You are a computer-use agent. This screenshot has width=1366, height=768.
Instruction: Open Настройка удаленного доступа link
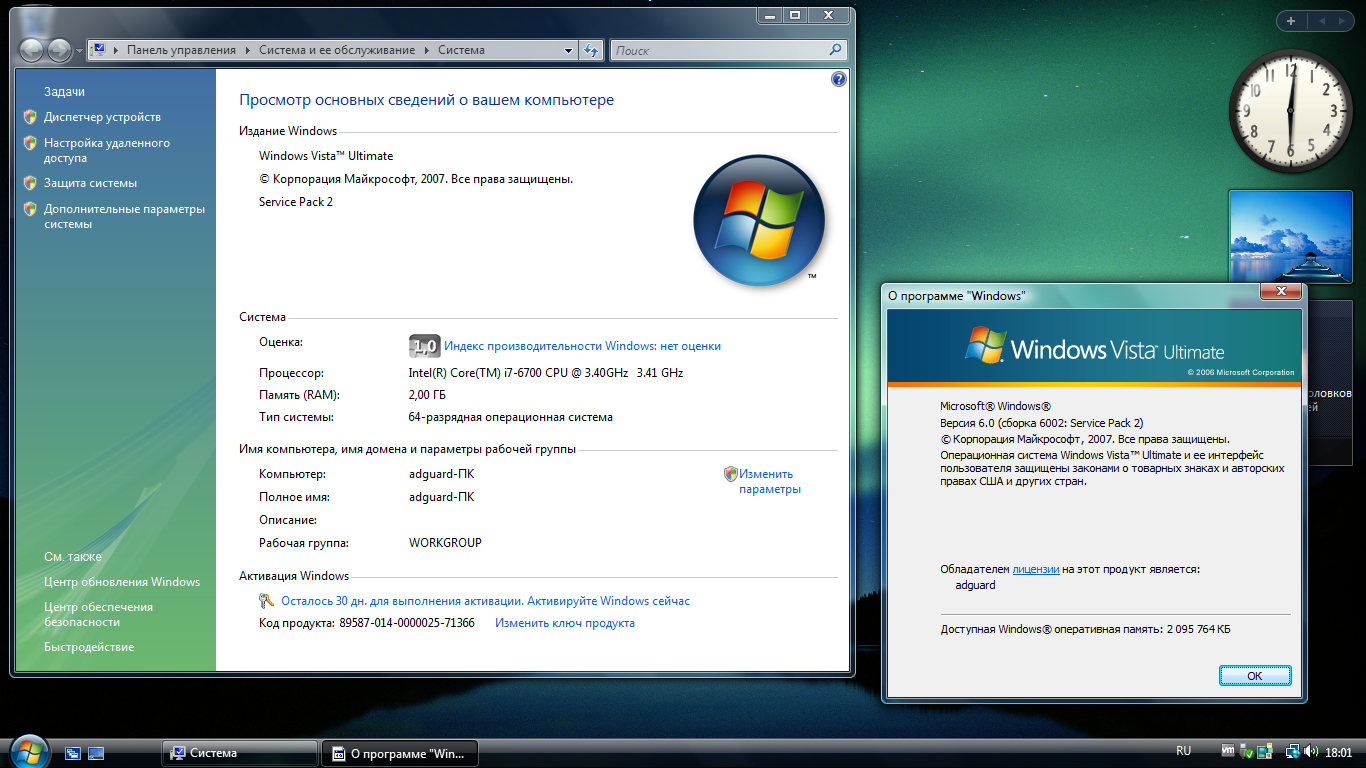click(x=107, y=150)
